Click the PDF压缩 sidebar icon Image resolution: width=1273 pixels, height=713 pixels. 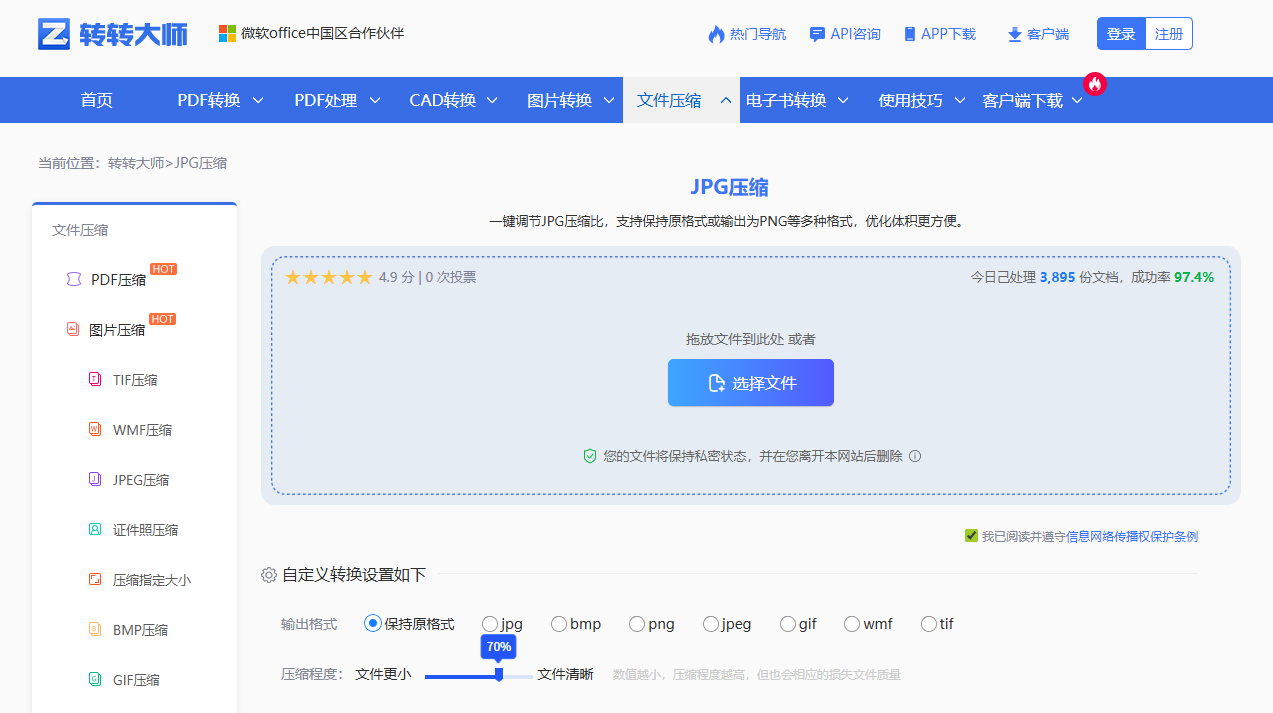[73, 280]
